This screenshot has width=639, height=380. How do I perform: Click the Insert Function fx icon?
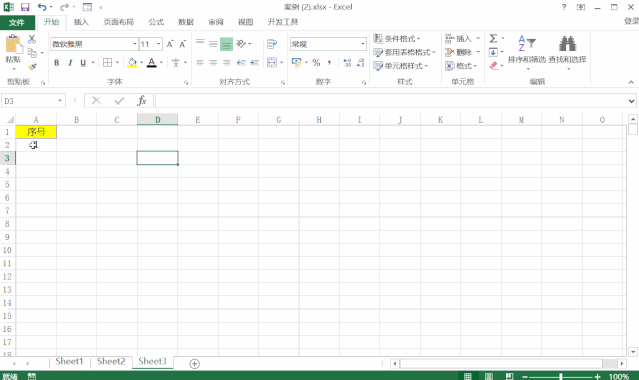(x=141, y=100)
